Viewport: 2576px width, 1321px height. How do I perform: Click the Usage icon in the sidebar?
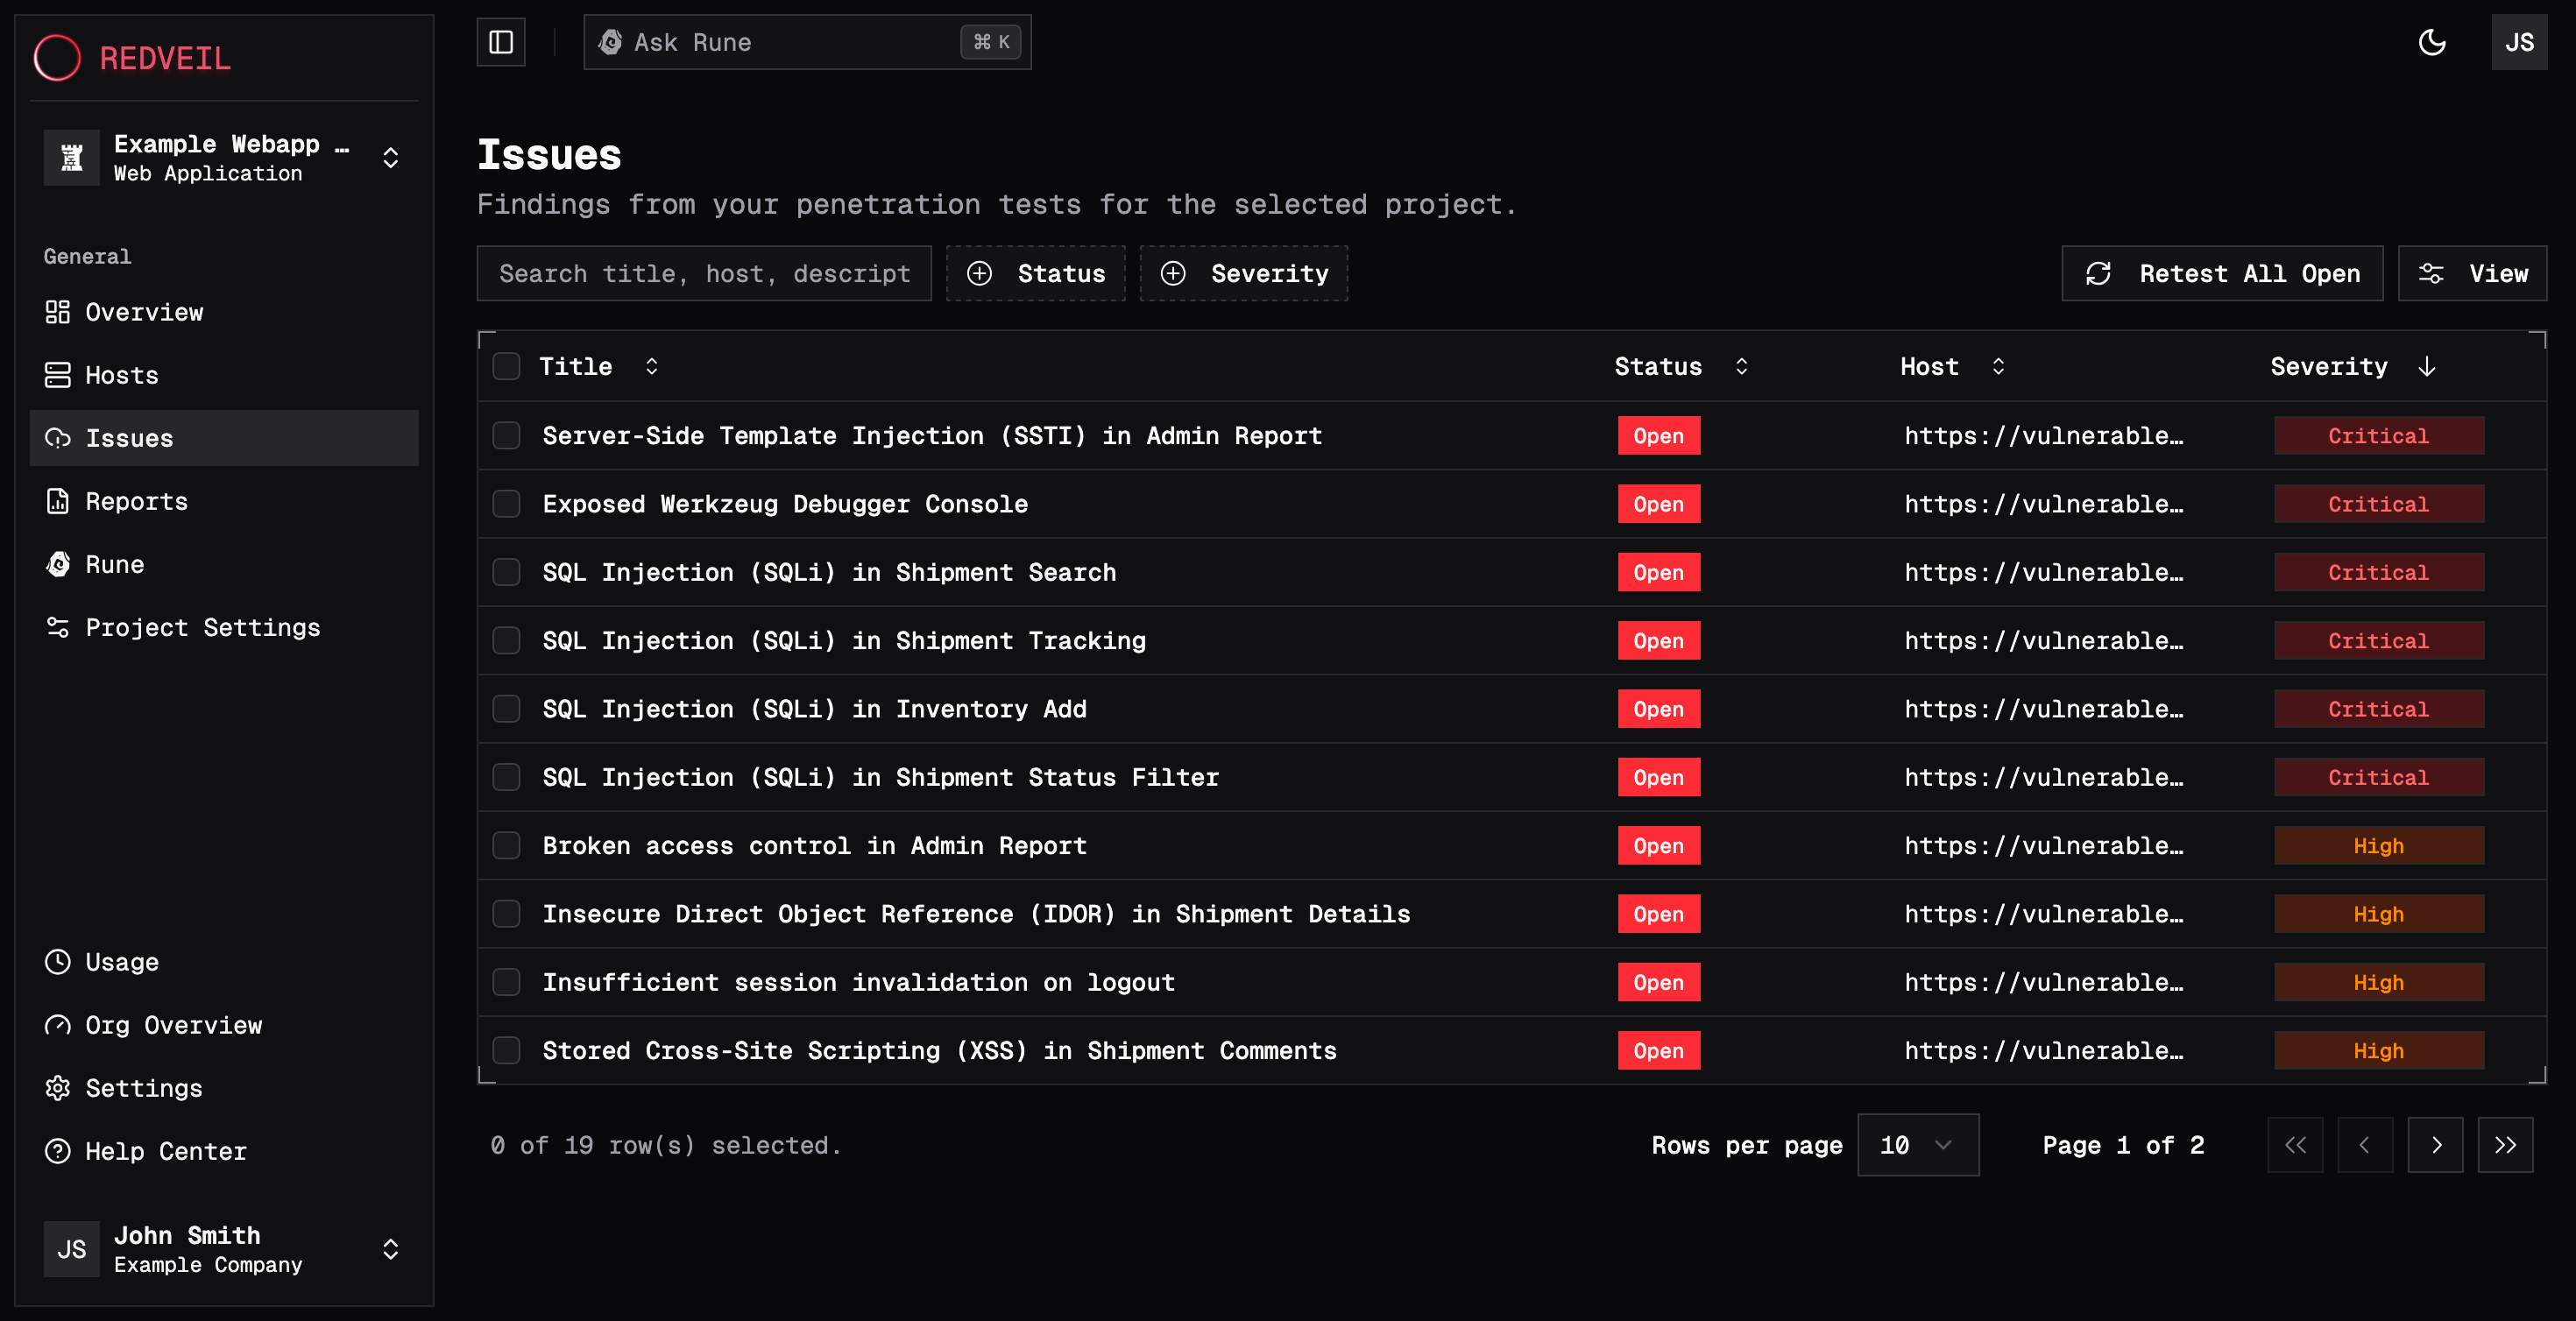coord(58,962)
